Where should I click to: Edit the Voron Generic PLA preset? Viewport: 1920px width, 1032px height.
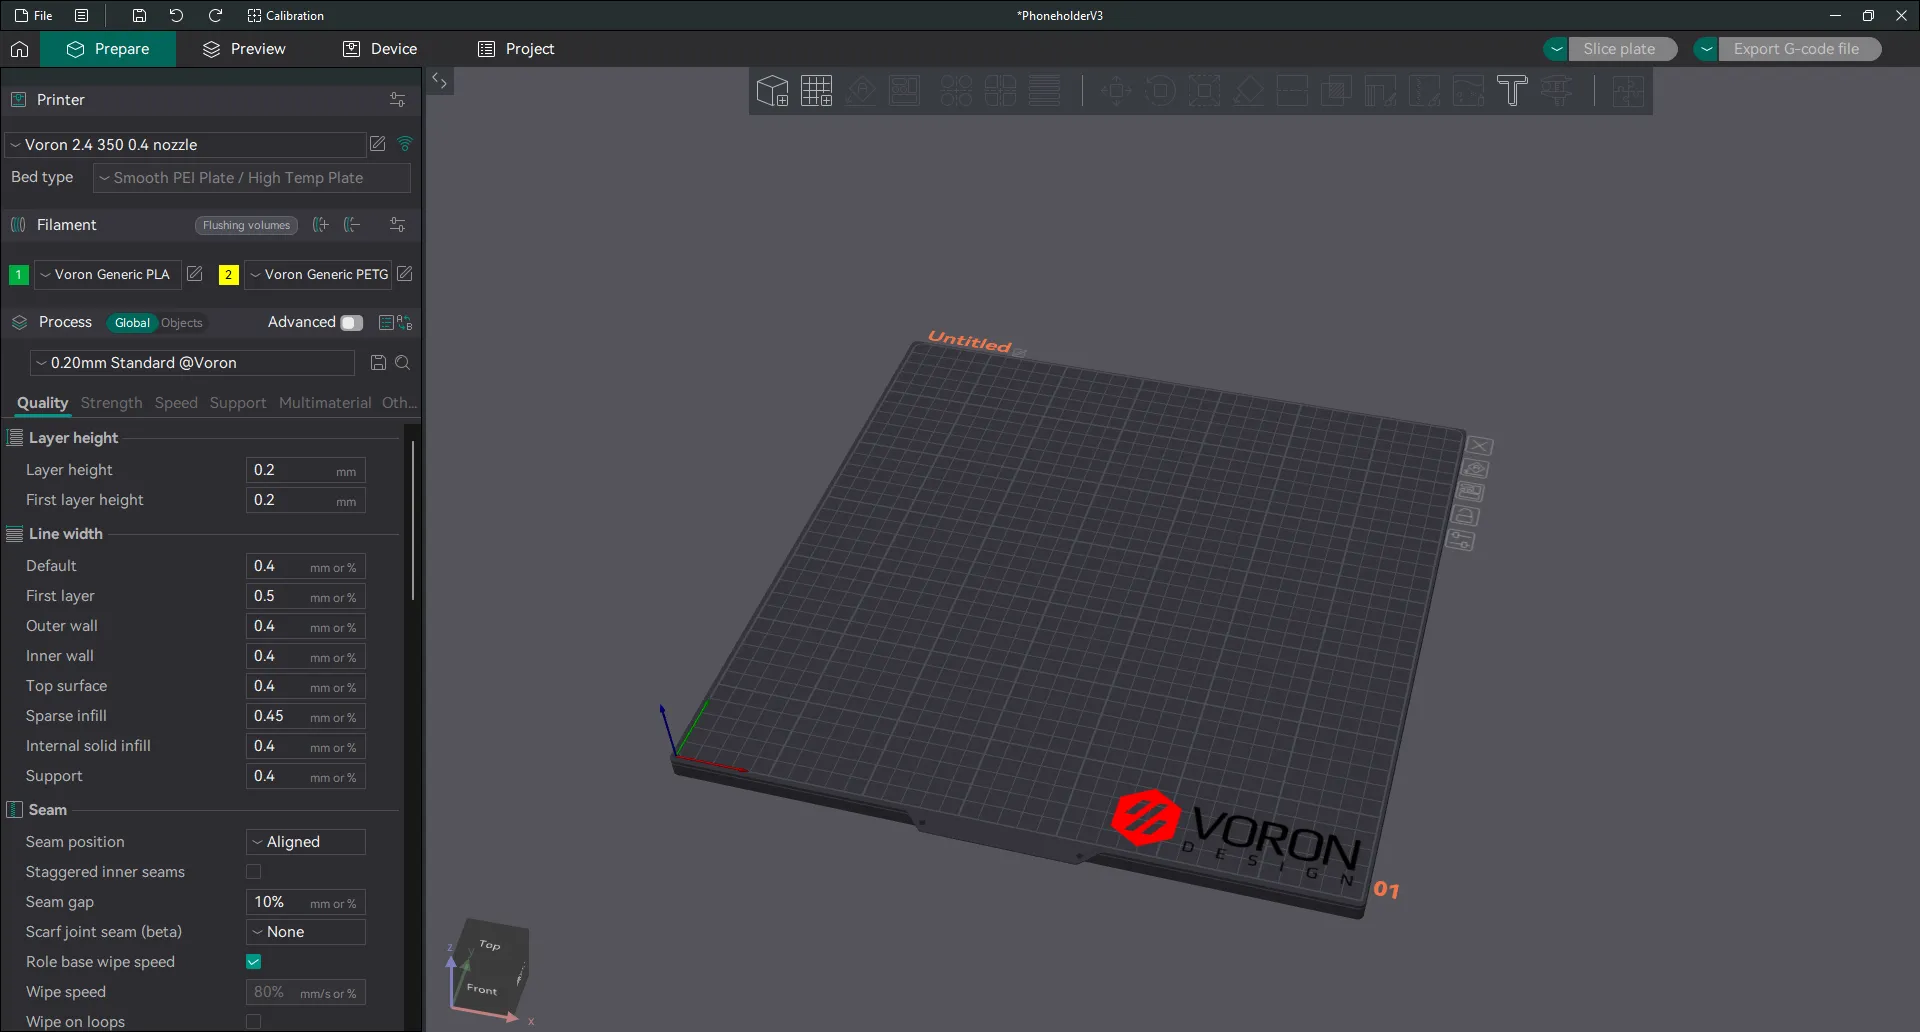point(195,274)
